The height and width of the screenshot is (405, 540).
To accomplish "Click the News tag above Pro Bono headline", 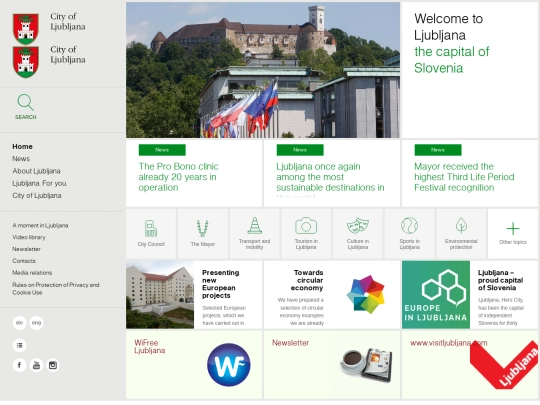I will (x=162, y=150).
